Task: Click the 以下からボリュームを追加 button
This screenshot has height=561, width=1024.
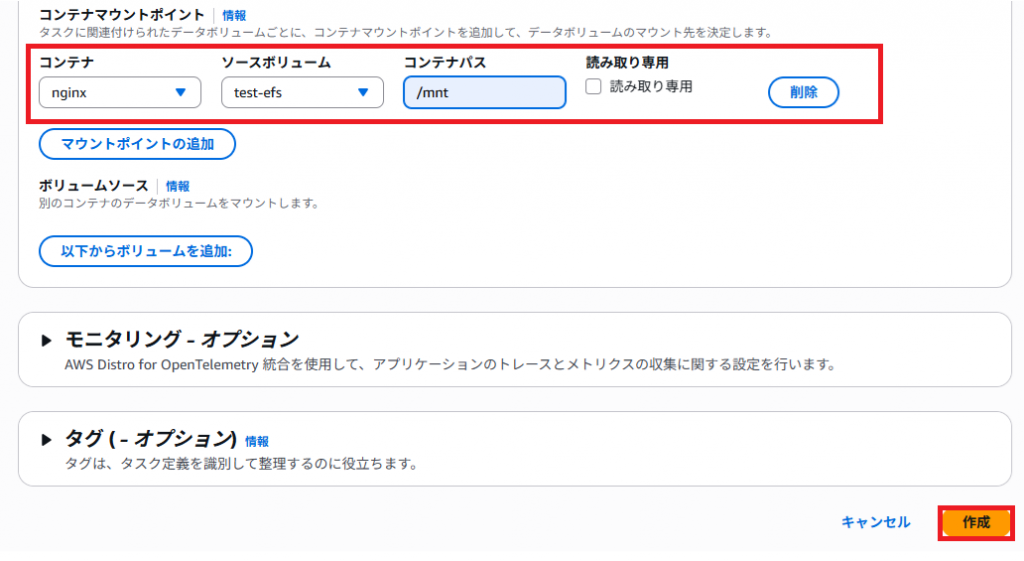Action: pos(145,251)
